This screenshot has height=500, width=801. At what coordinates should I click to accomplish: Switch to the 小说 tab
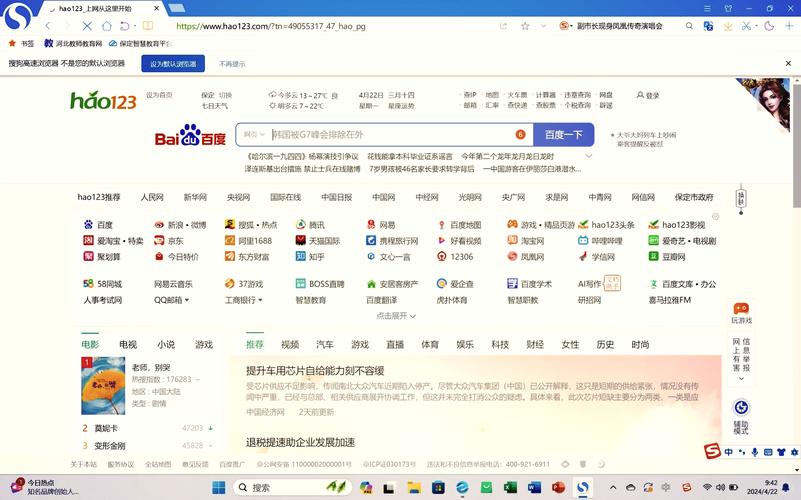click(166, 345)
